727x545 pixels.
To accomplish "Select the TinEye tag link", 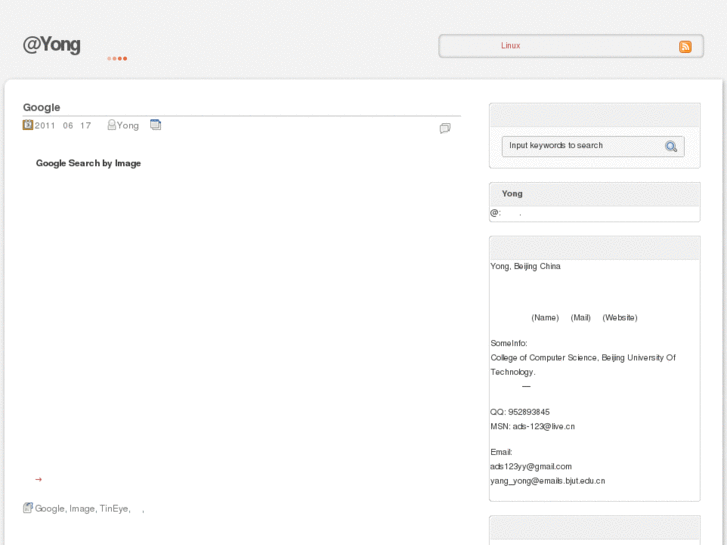I will (114, 509).
